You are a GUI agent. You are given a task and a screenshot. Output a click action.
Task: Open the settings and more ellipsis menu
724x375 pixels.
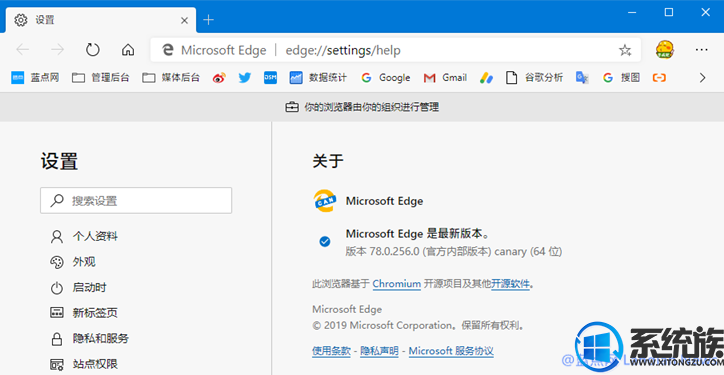point(701,50)
